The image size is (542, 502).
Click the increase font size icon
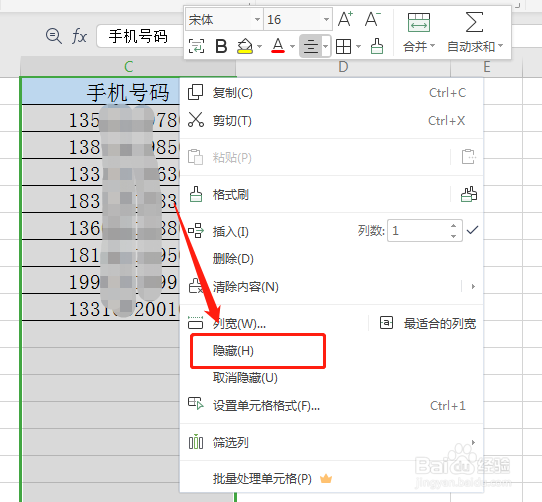(345, 19)
